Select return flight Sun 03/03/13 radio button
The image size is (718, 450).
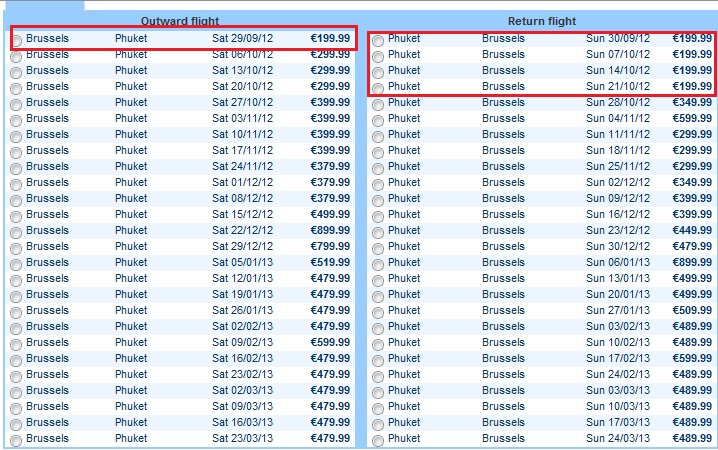click(x=378, y=393)
